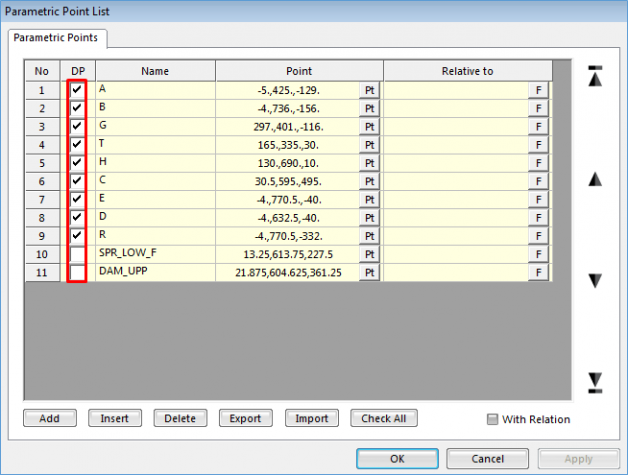Click Pt button for point G
Image resolution: width=628 pixels, height=475 pixels.
click(x=369, y=127)
